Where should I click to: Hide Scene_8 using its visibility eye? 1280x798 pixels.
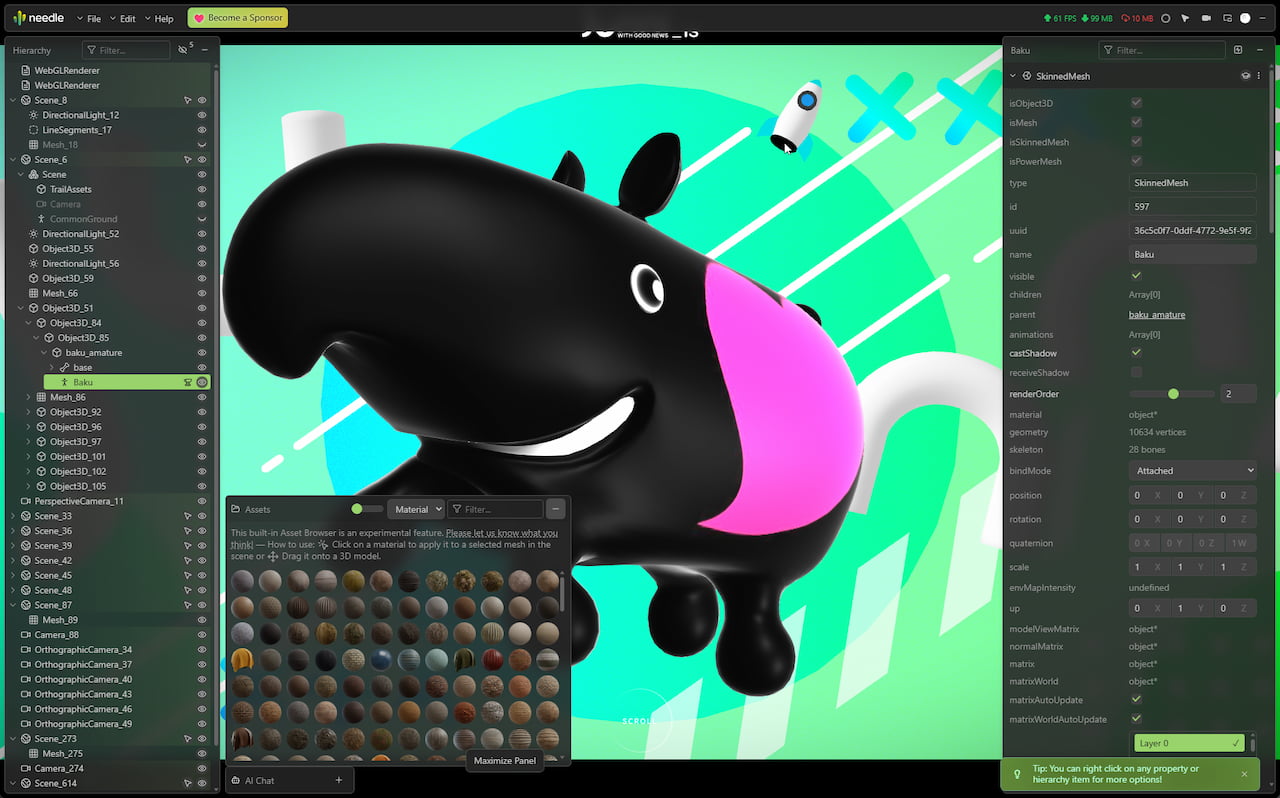[204, 100]
